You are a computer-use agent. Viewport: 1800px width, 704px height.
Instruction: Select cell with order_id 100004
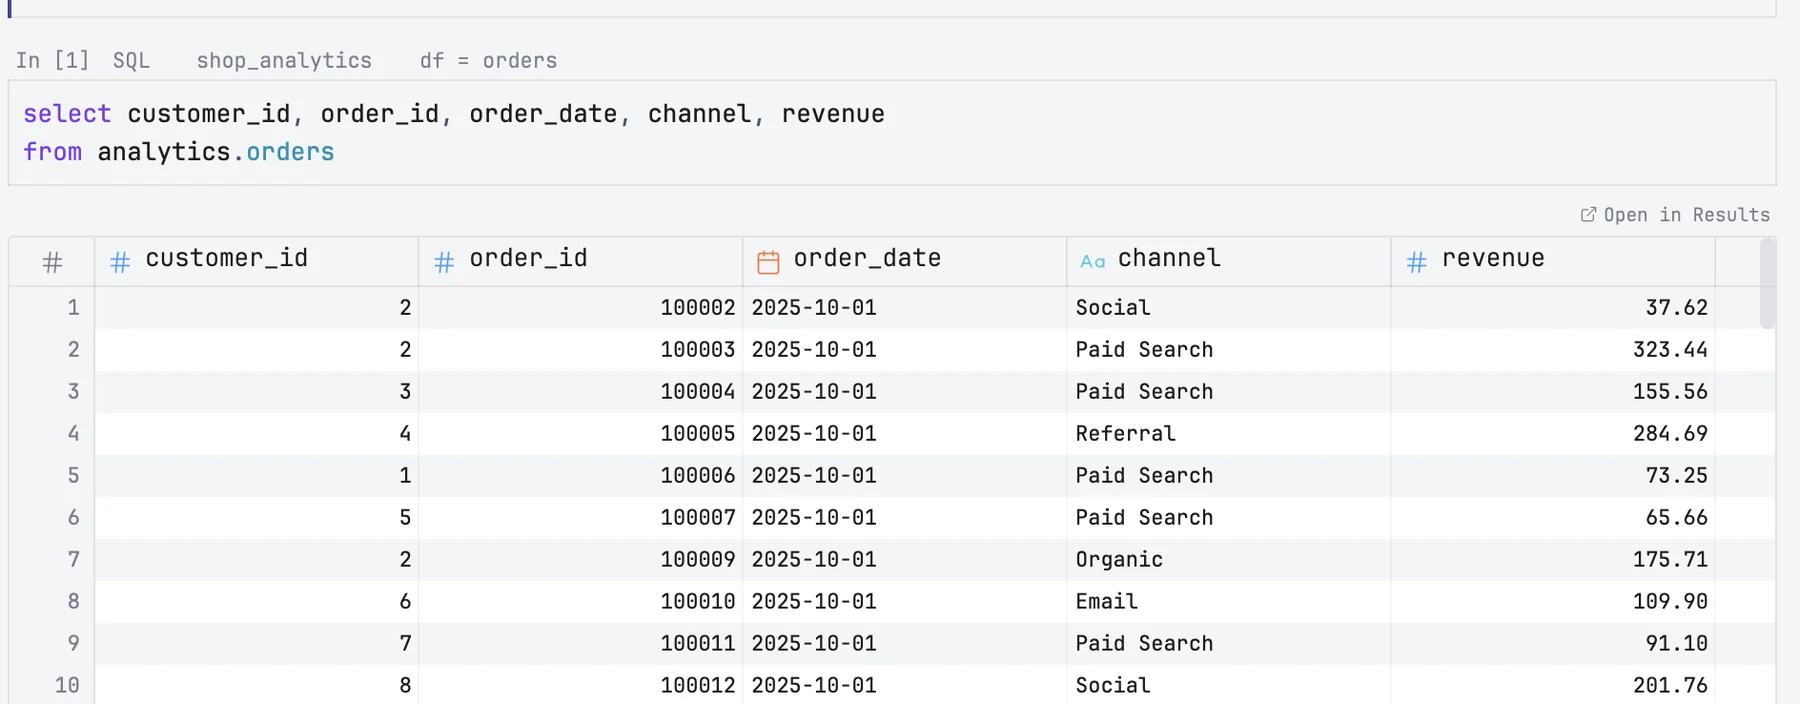580,392
